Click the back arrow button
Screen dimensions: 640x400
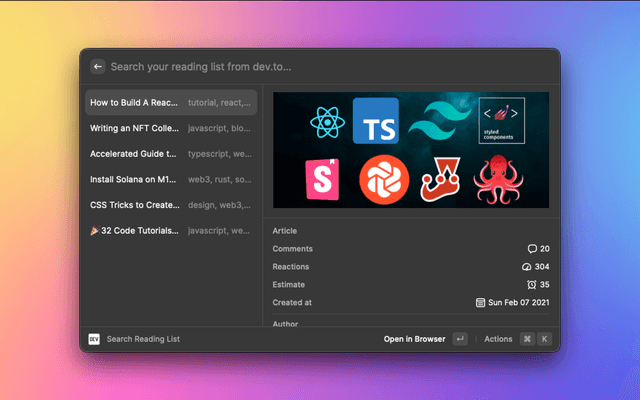98,67
